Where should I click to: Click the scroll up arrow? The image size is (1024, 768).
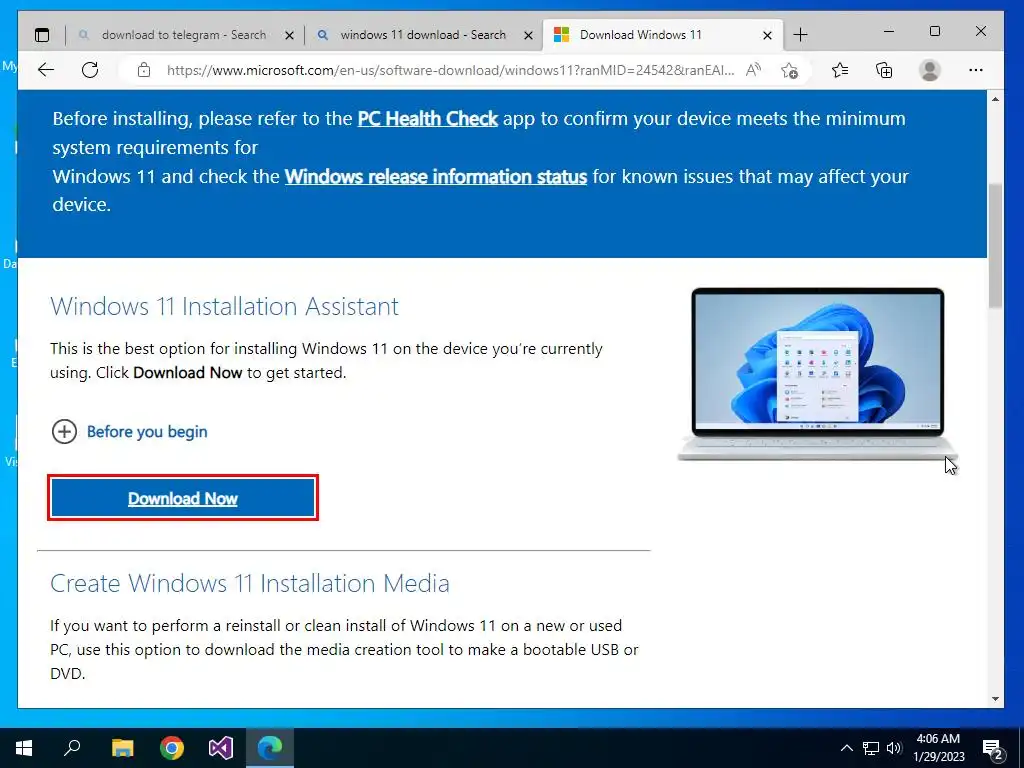[x=995, y=99]
